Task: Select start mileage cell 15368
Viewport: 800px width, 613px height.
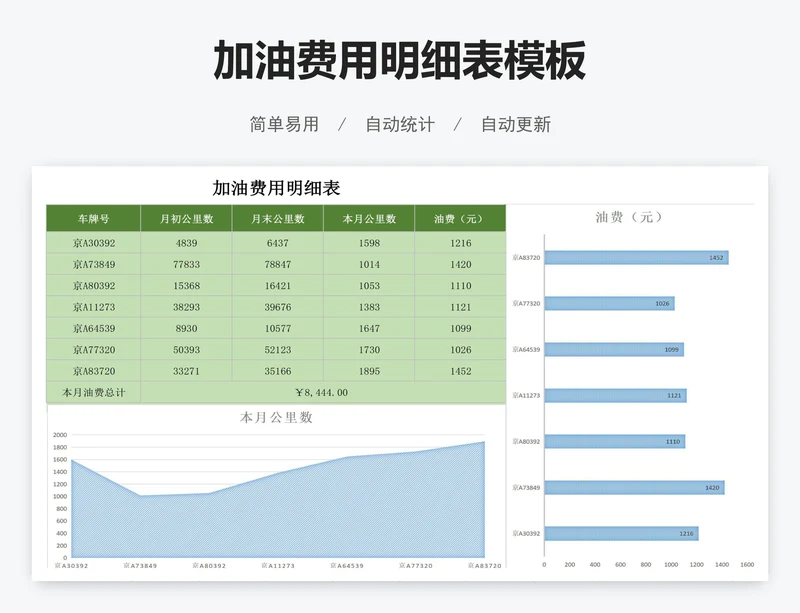Action: (186, 286)
